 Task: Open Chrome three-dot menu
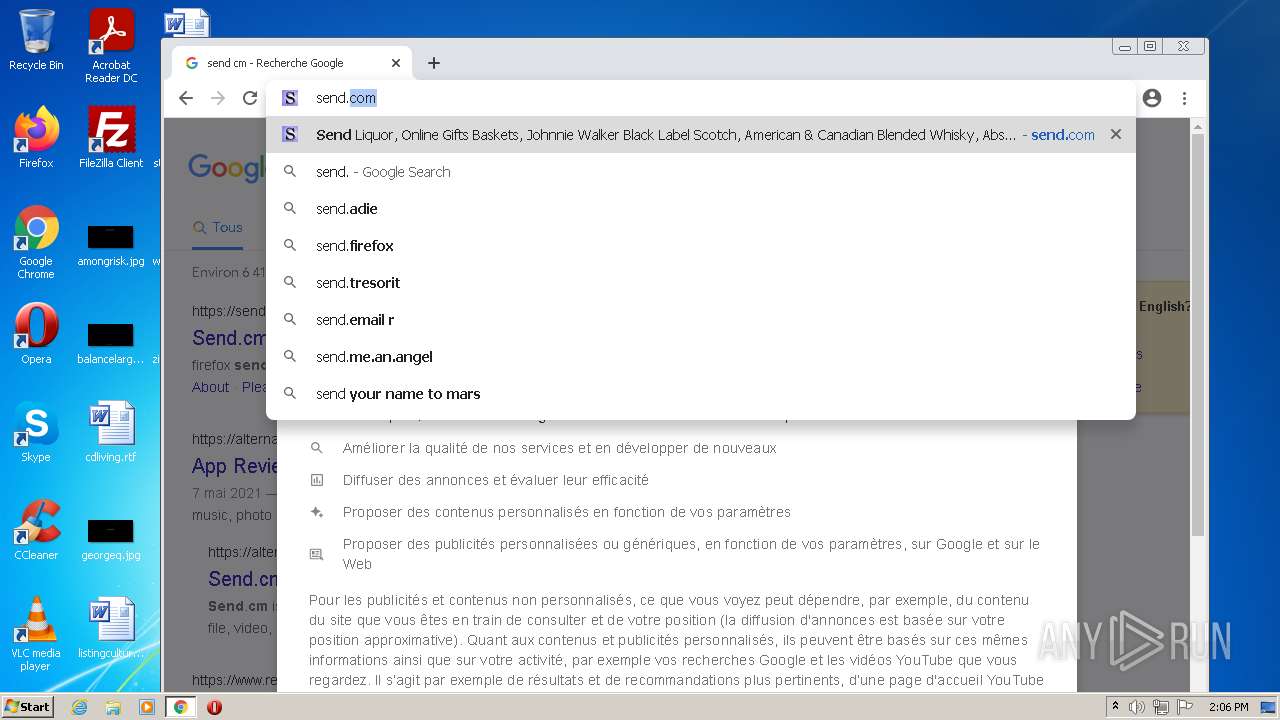[x=1184, y=98]
